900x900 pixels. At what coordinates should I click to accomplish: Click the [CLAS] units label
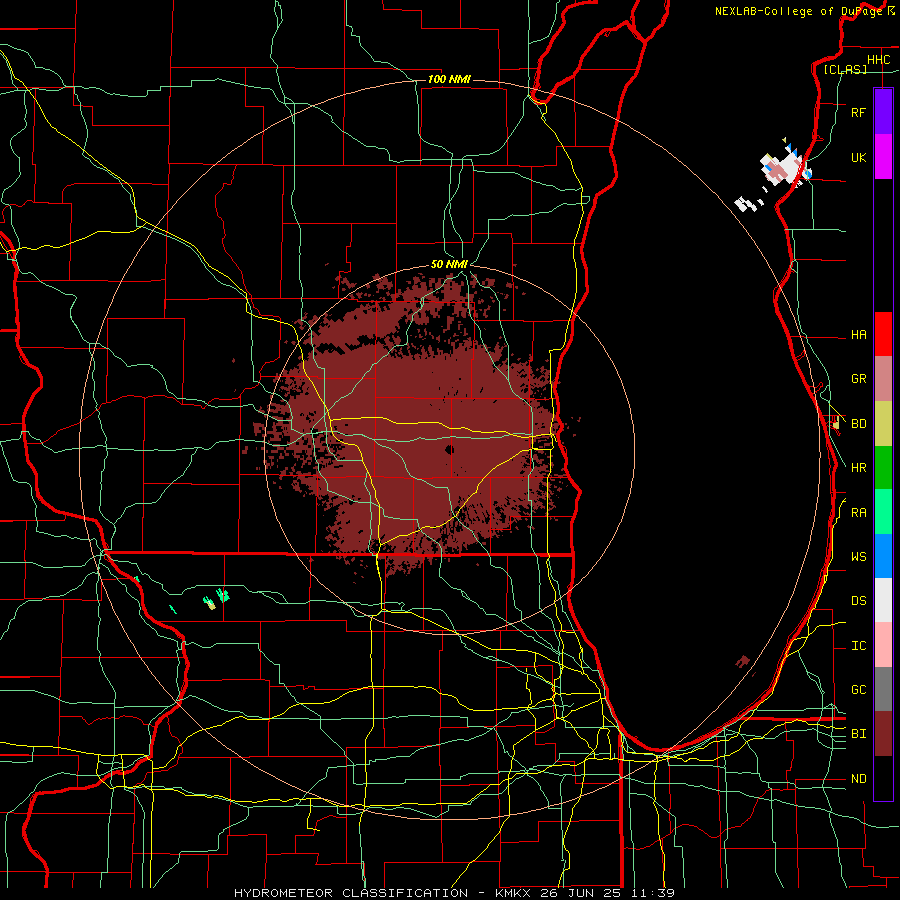tap(845, 69)
